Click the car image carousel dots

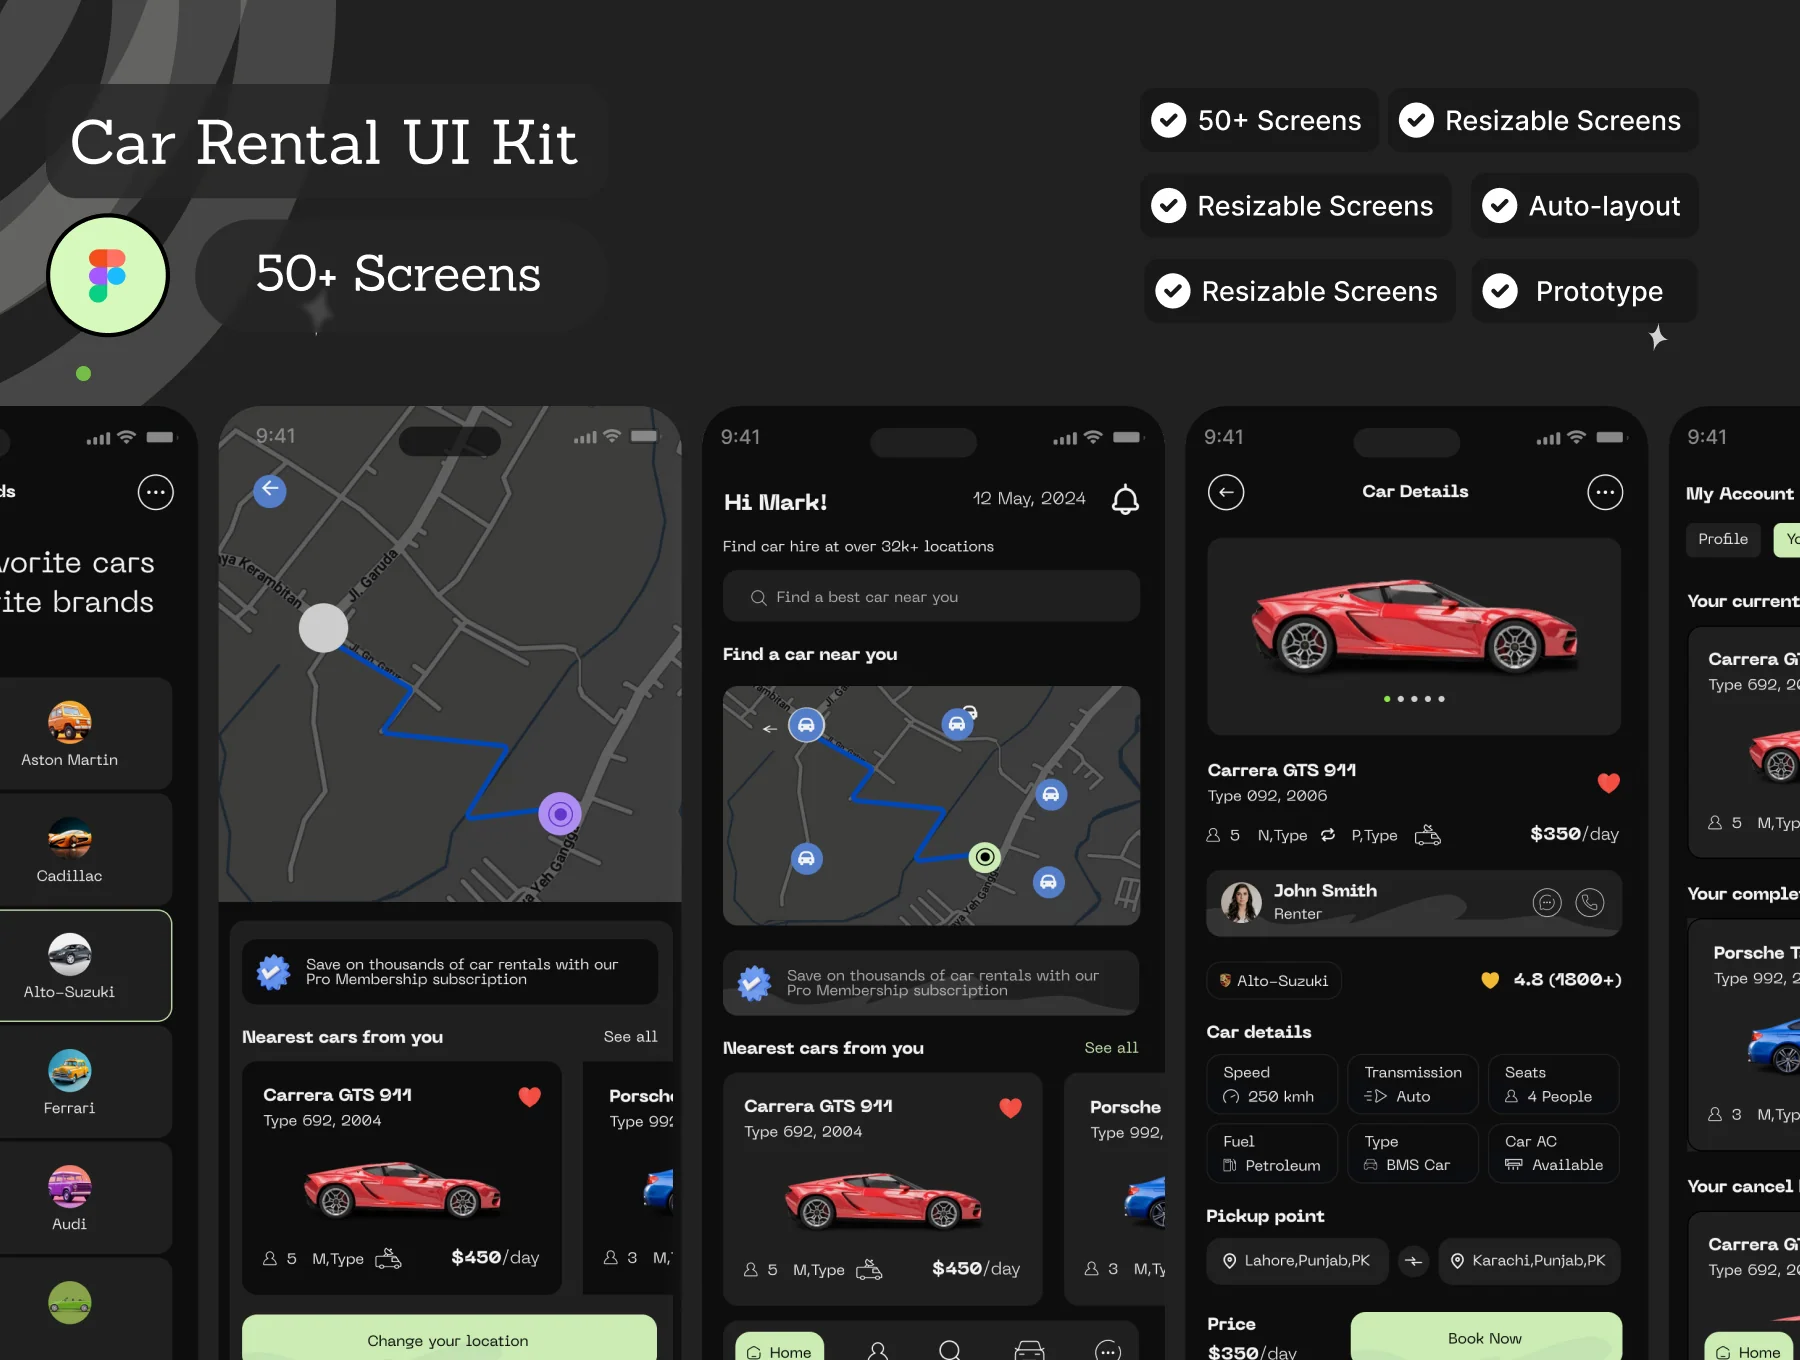click(x=1414, y=699)
